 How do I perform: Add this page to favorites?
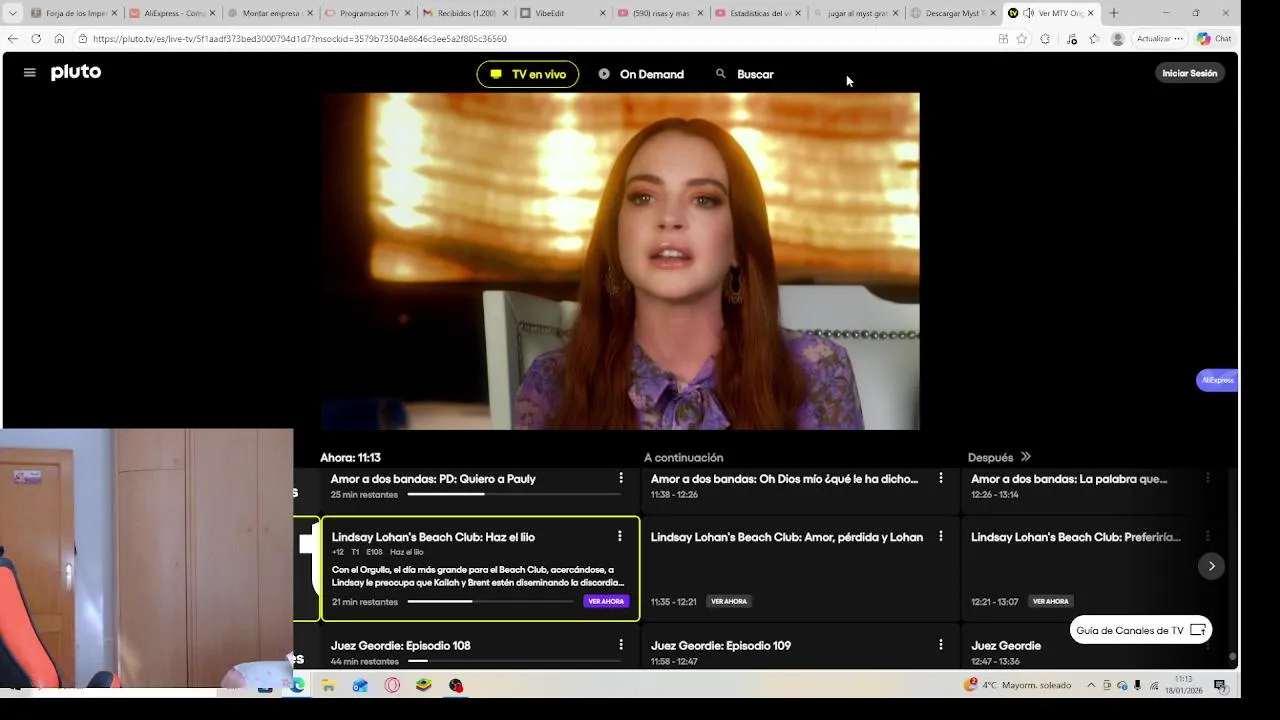(x=1021, y=39)
